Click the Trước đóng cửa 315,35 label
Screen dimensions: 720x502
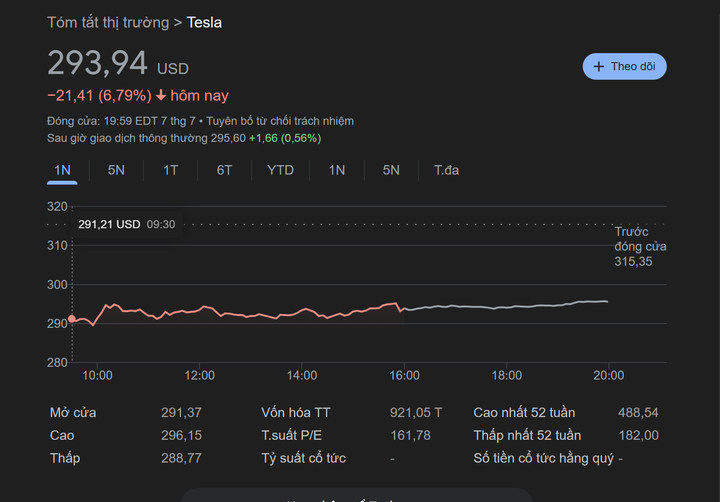[640, 247]
